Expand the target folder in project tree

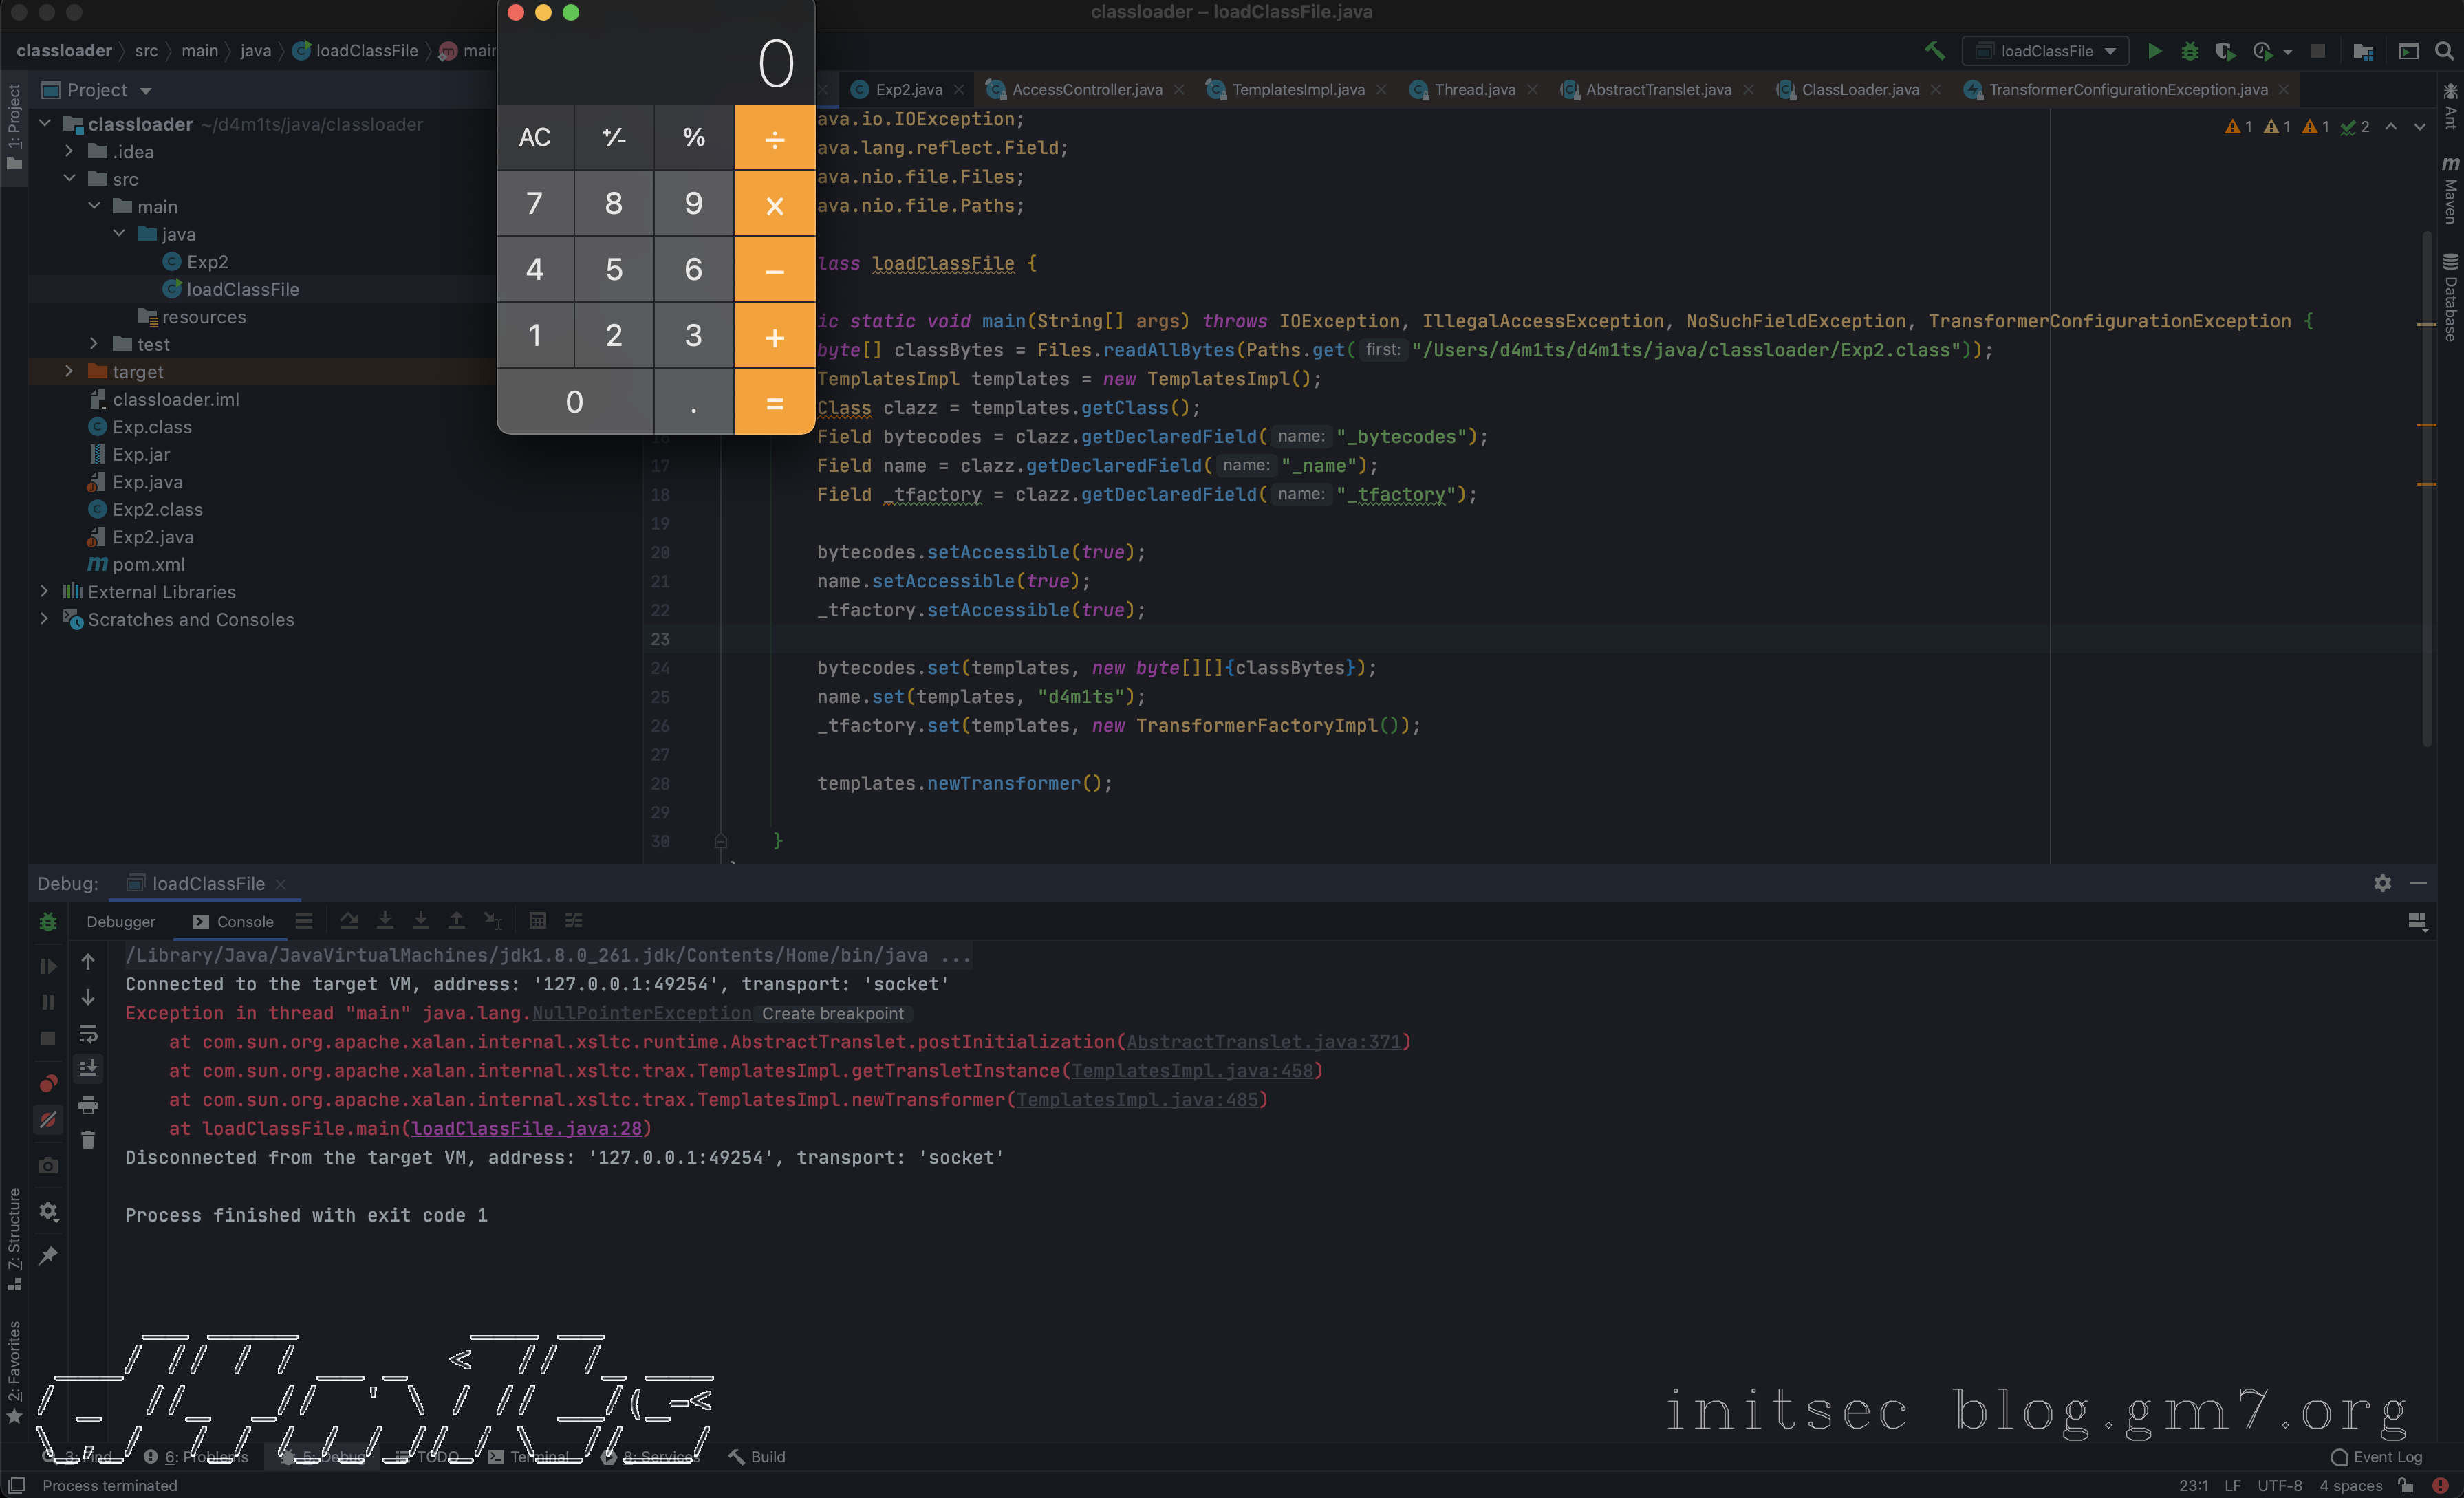tap(69, 371)
